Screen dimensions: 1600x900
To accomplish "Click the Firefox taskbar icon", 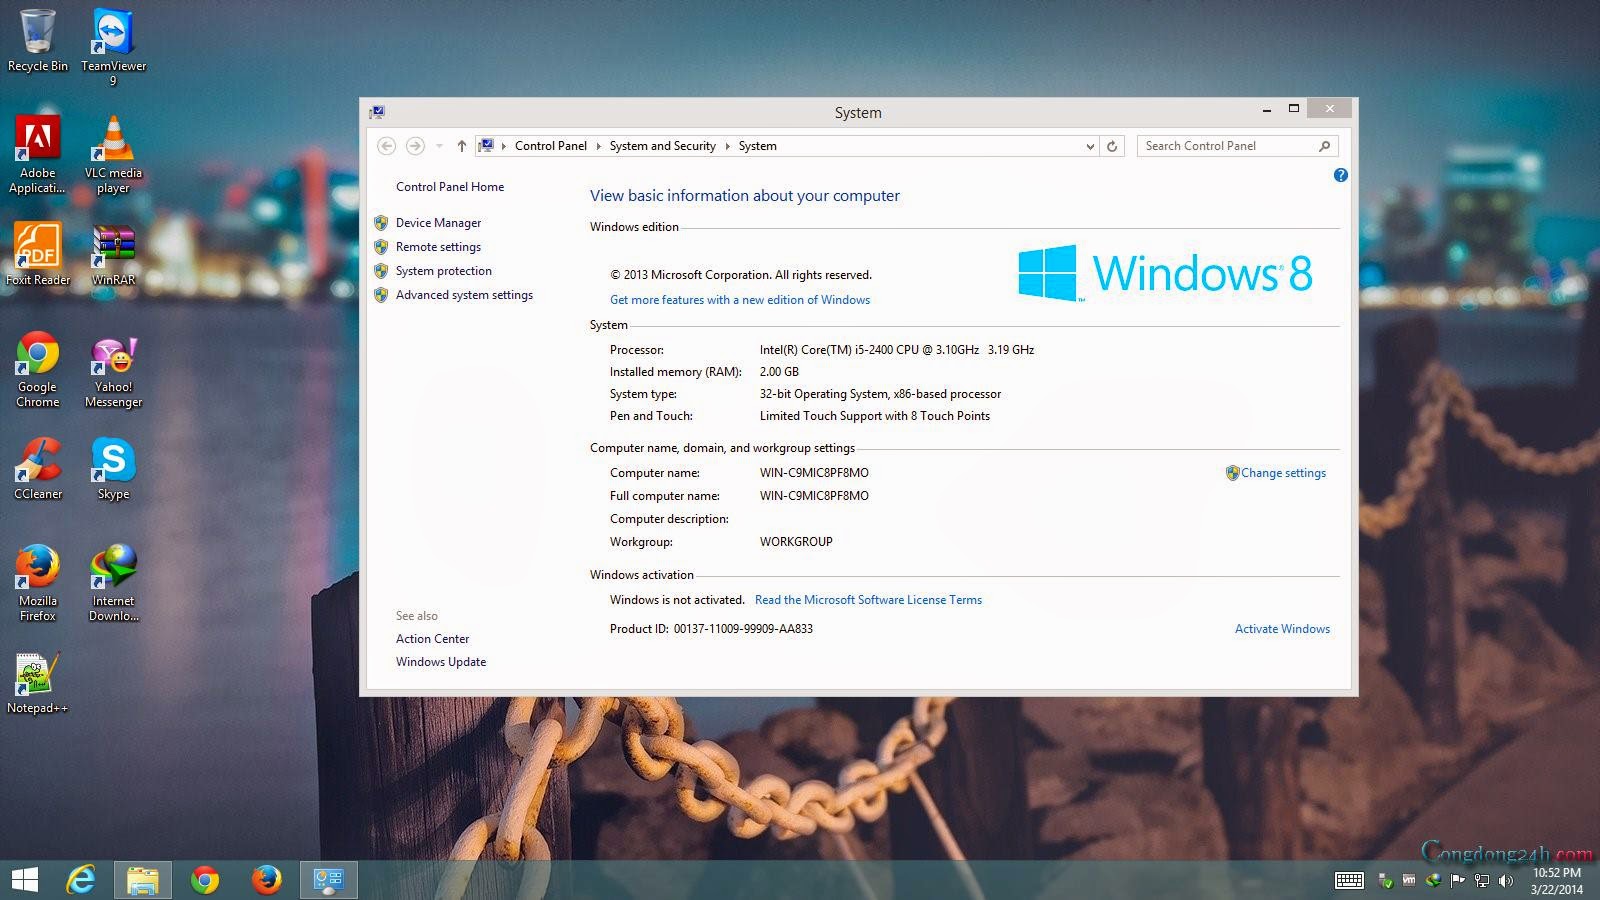I will pyautogui.click(x=266, y=880).
